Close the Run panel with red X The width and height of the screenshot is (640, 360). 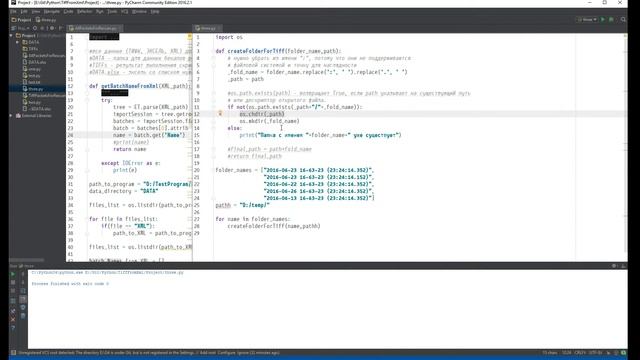pyautogui.click(x=13, y=319)
